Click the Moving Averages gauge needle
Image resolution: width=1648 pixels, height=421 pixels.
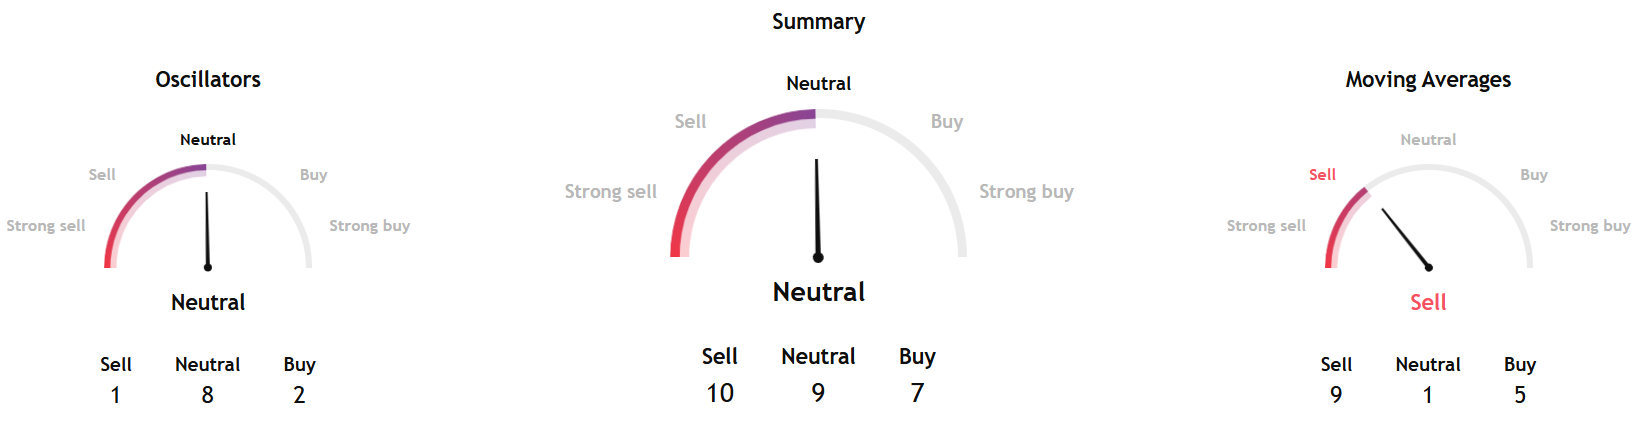pos(1405,238)
